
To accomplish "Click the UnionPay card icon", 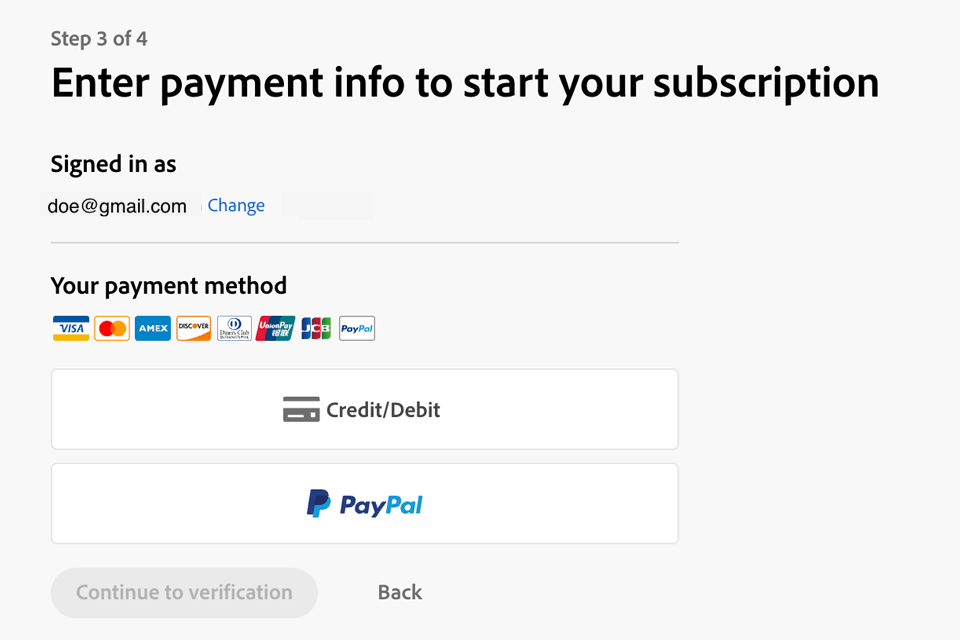I will (275, 328).
